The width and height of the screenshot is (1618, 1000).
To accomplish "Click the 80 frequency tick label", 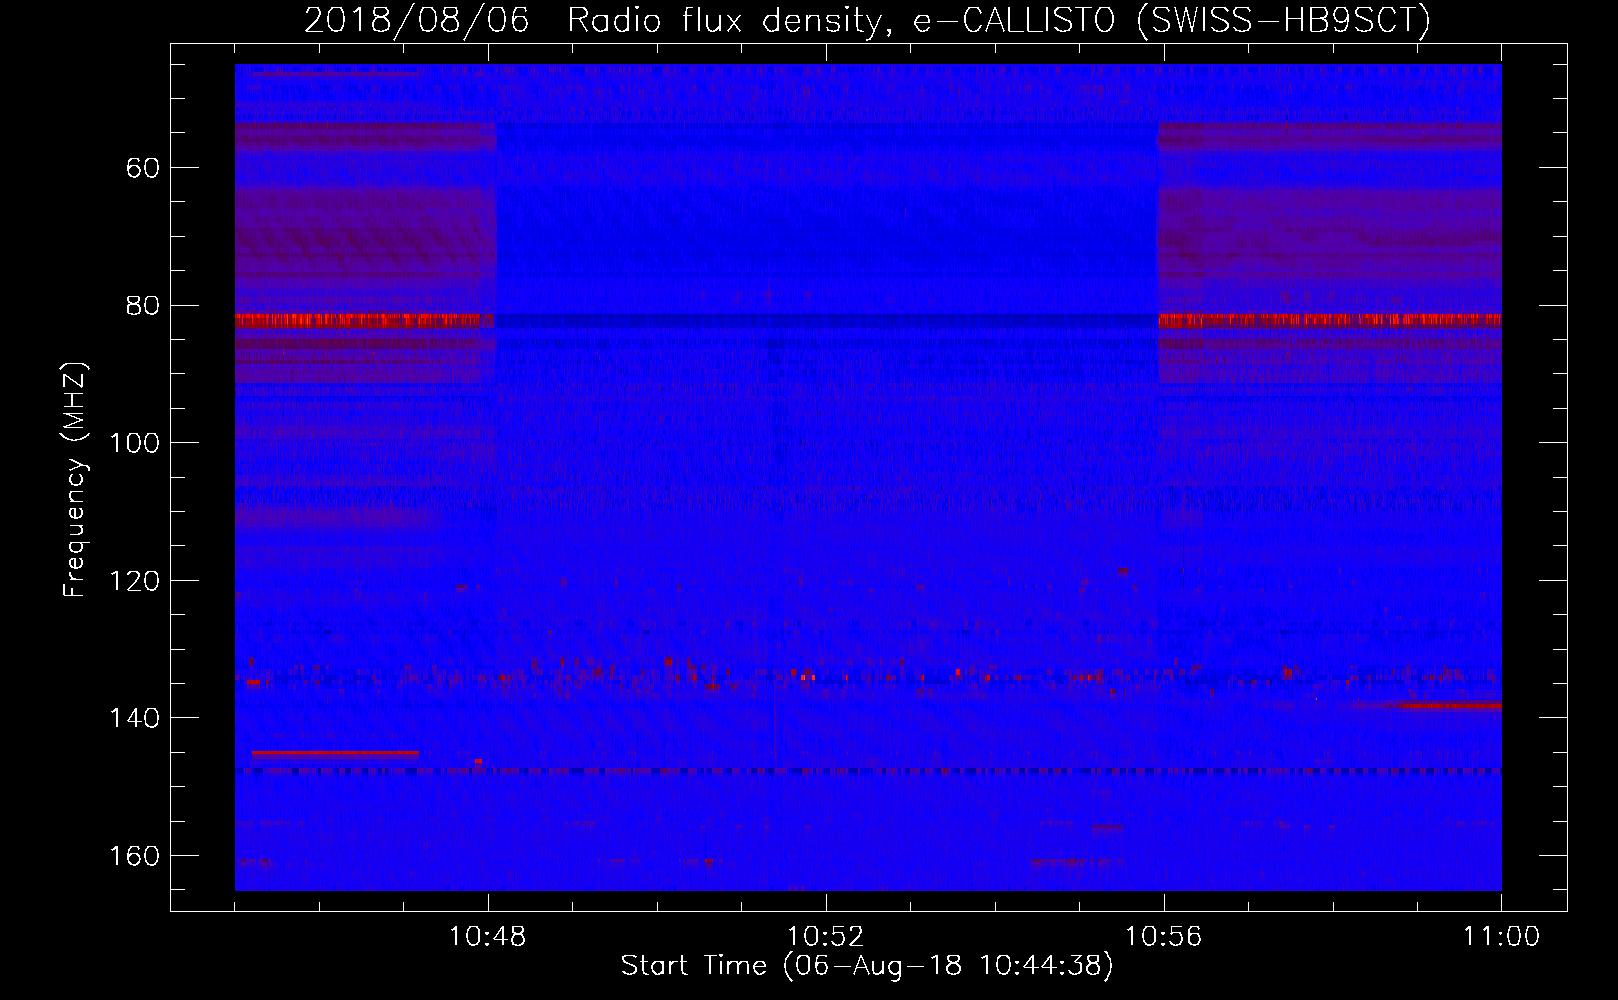I will click(143, 306).
